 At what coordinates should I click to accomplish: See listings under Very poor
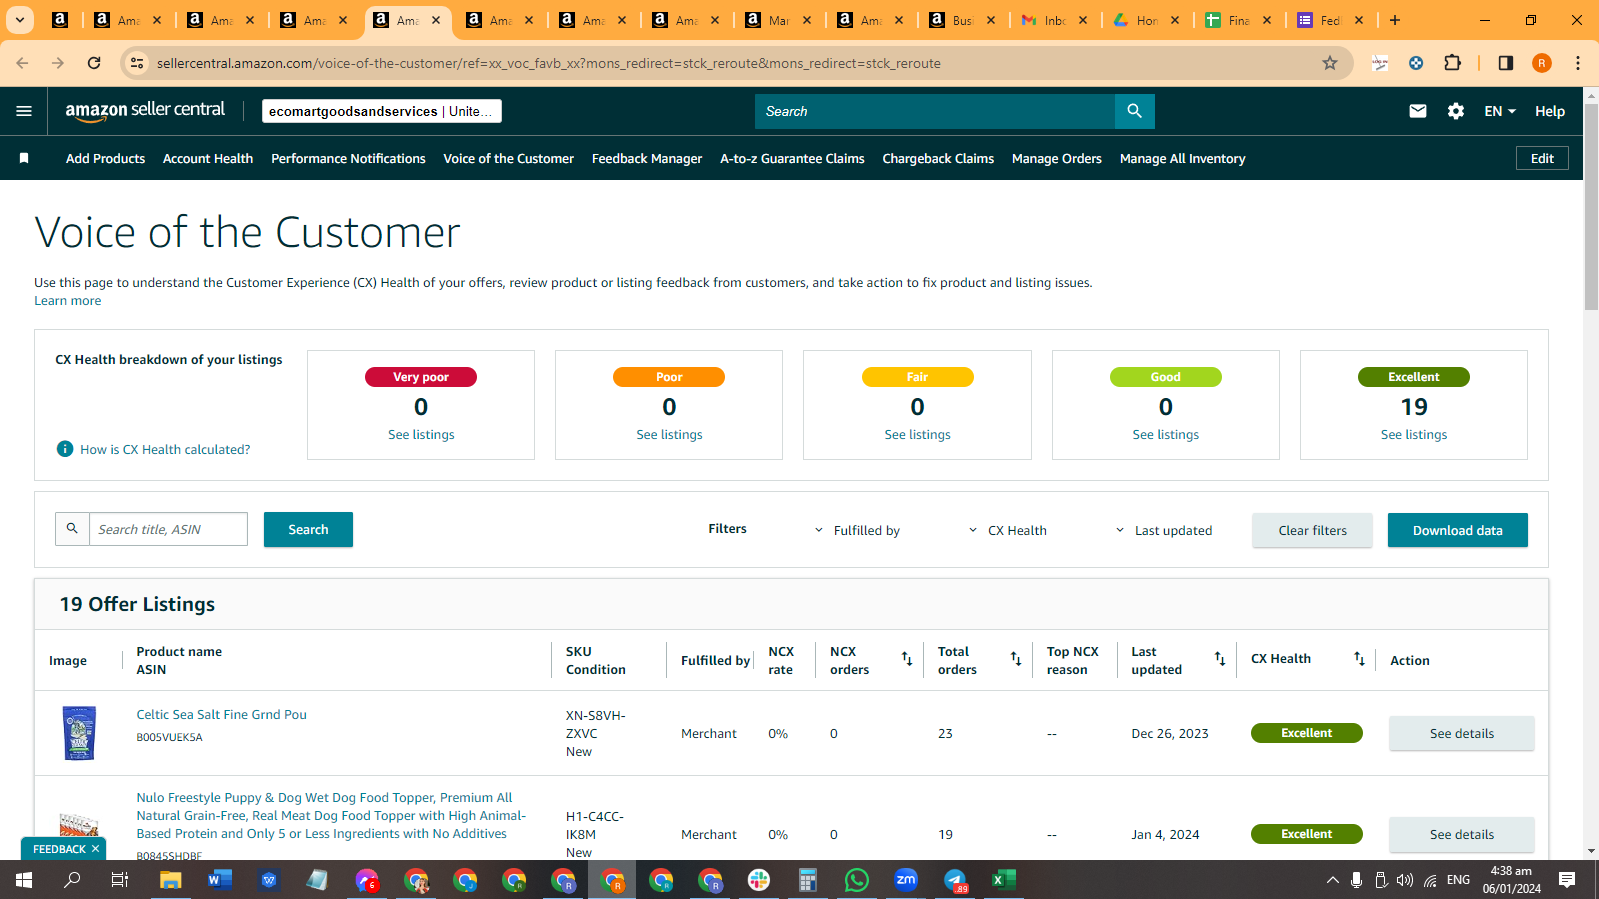[x=421, y=435]
